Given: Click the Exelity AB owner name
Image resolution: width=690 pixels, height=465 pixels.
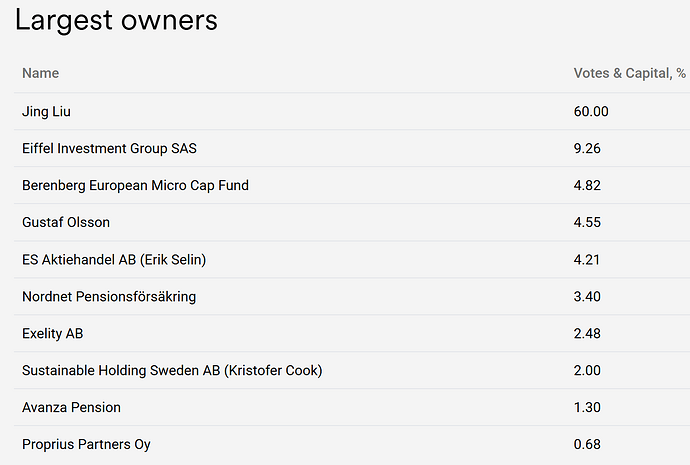Looking at the screenshot, I should [x=53, y=333].
